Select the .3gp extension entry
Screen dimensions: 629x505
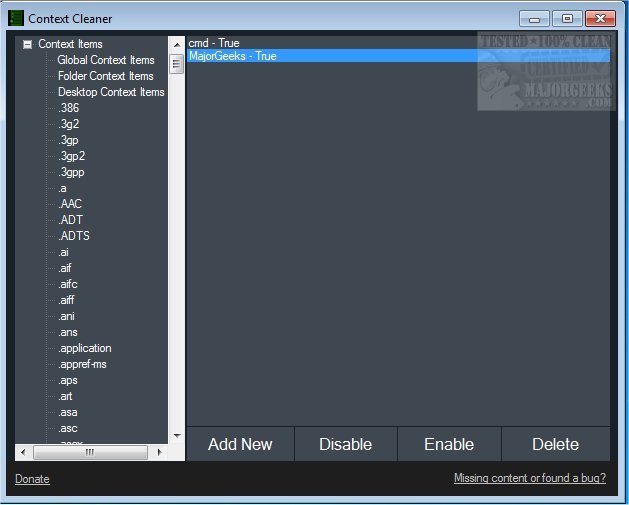(68, 140)
